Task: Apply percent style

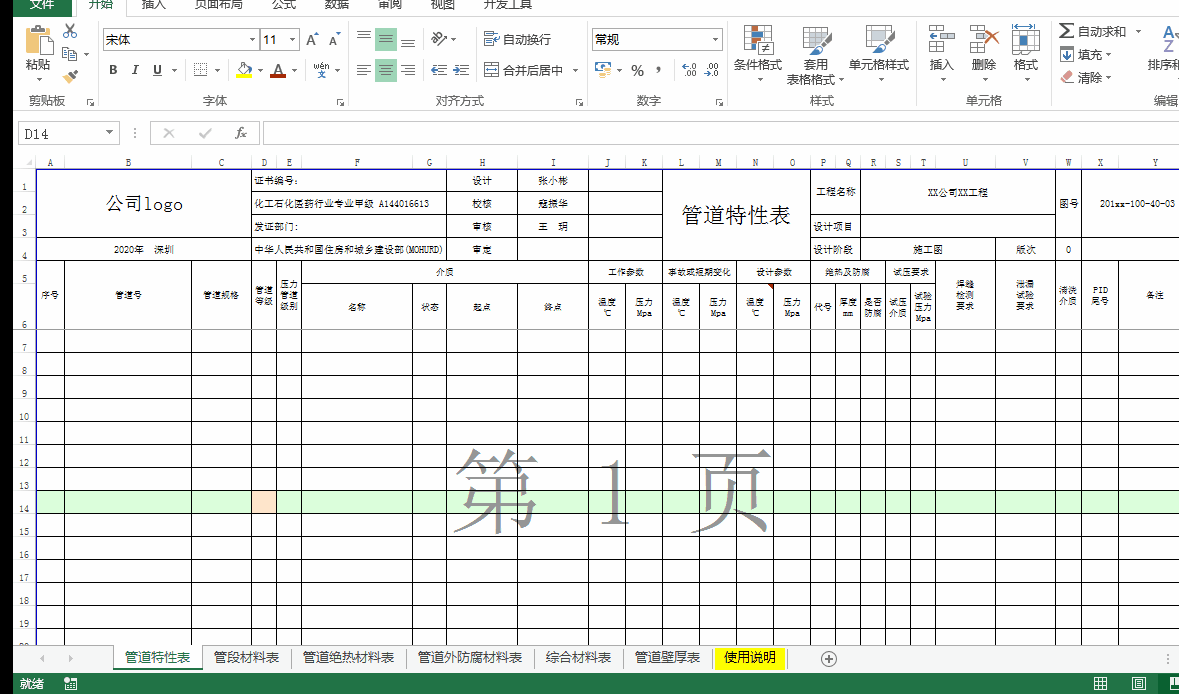Action: click(638, 71)
